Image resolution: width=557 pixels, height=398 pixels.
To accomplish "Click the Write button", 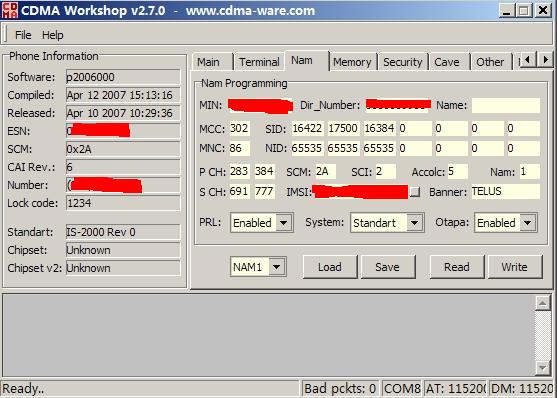I will 515,267.
